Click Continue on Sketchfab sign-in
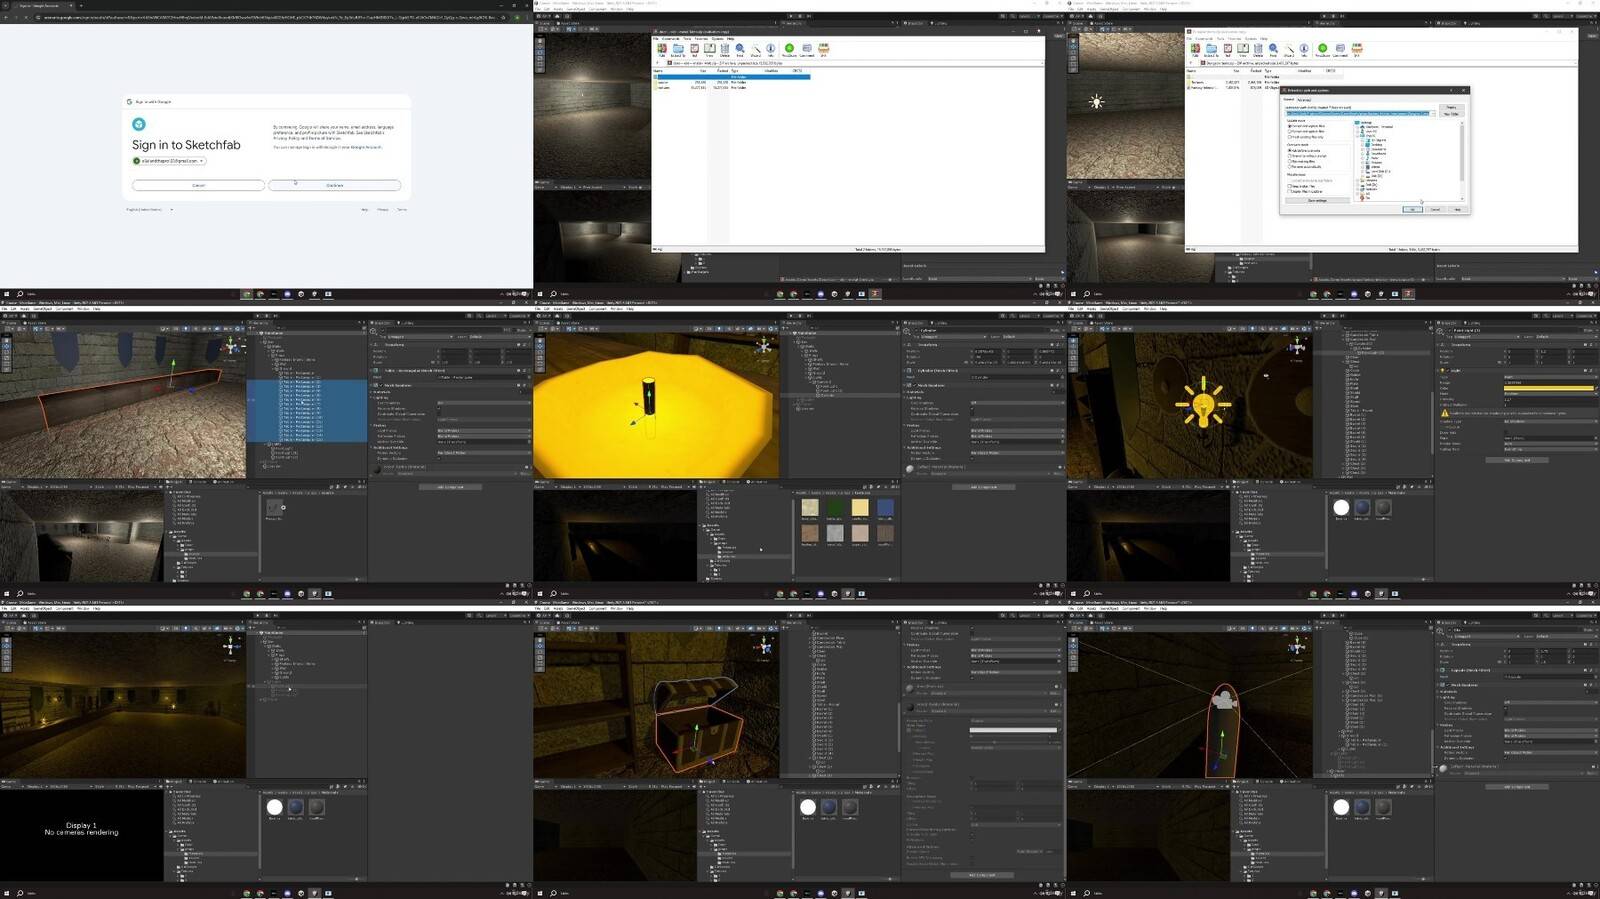The height and width of the screenshot is (899, 1600). (334, 185)
